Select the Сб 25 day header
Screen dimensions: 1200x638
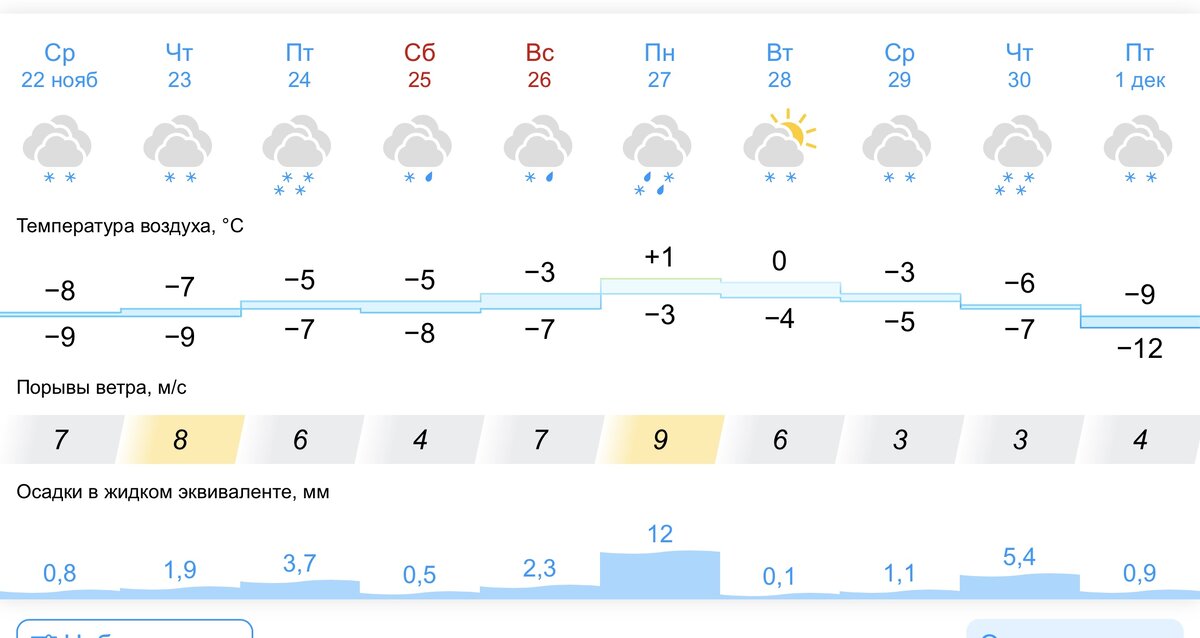click(419, 67)
